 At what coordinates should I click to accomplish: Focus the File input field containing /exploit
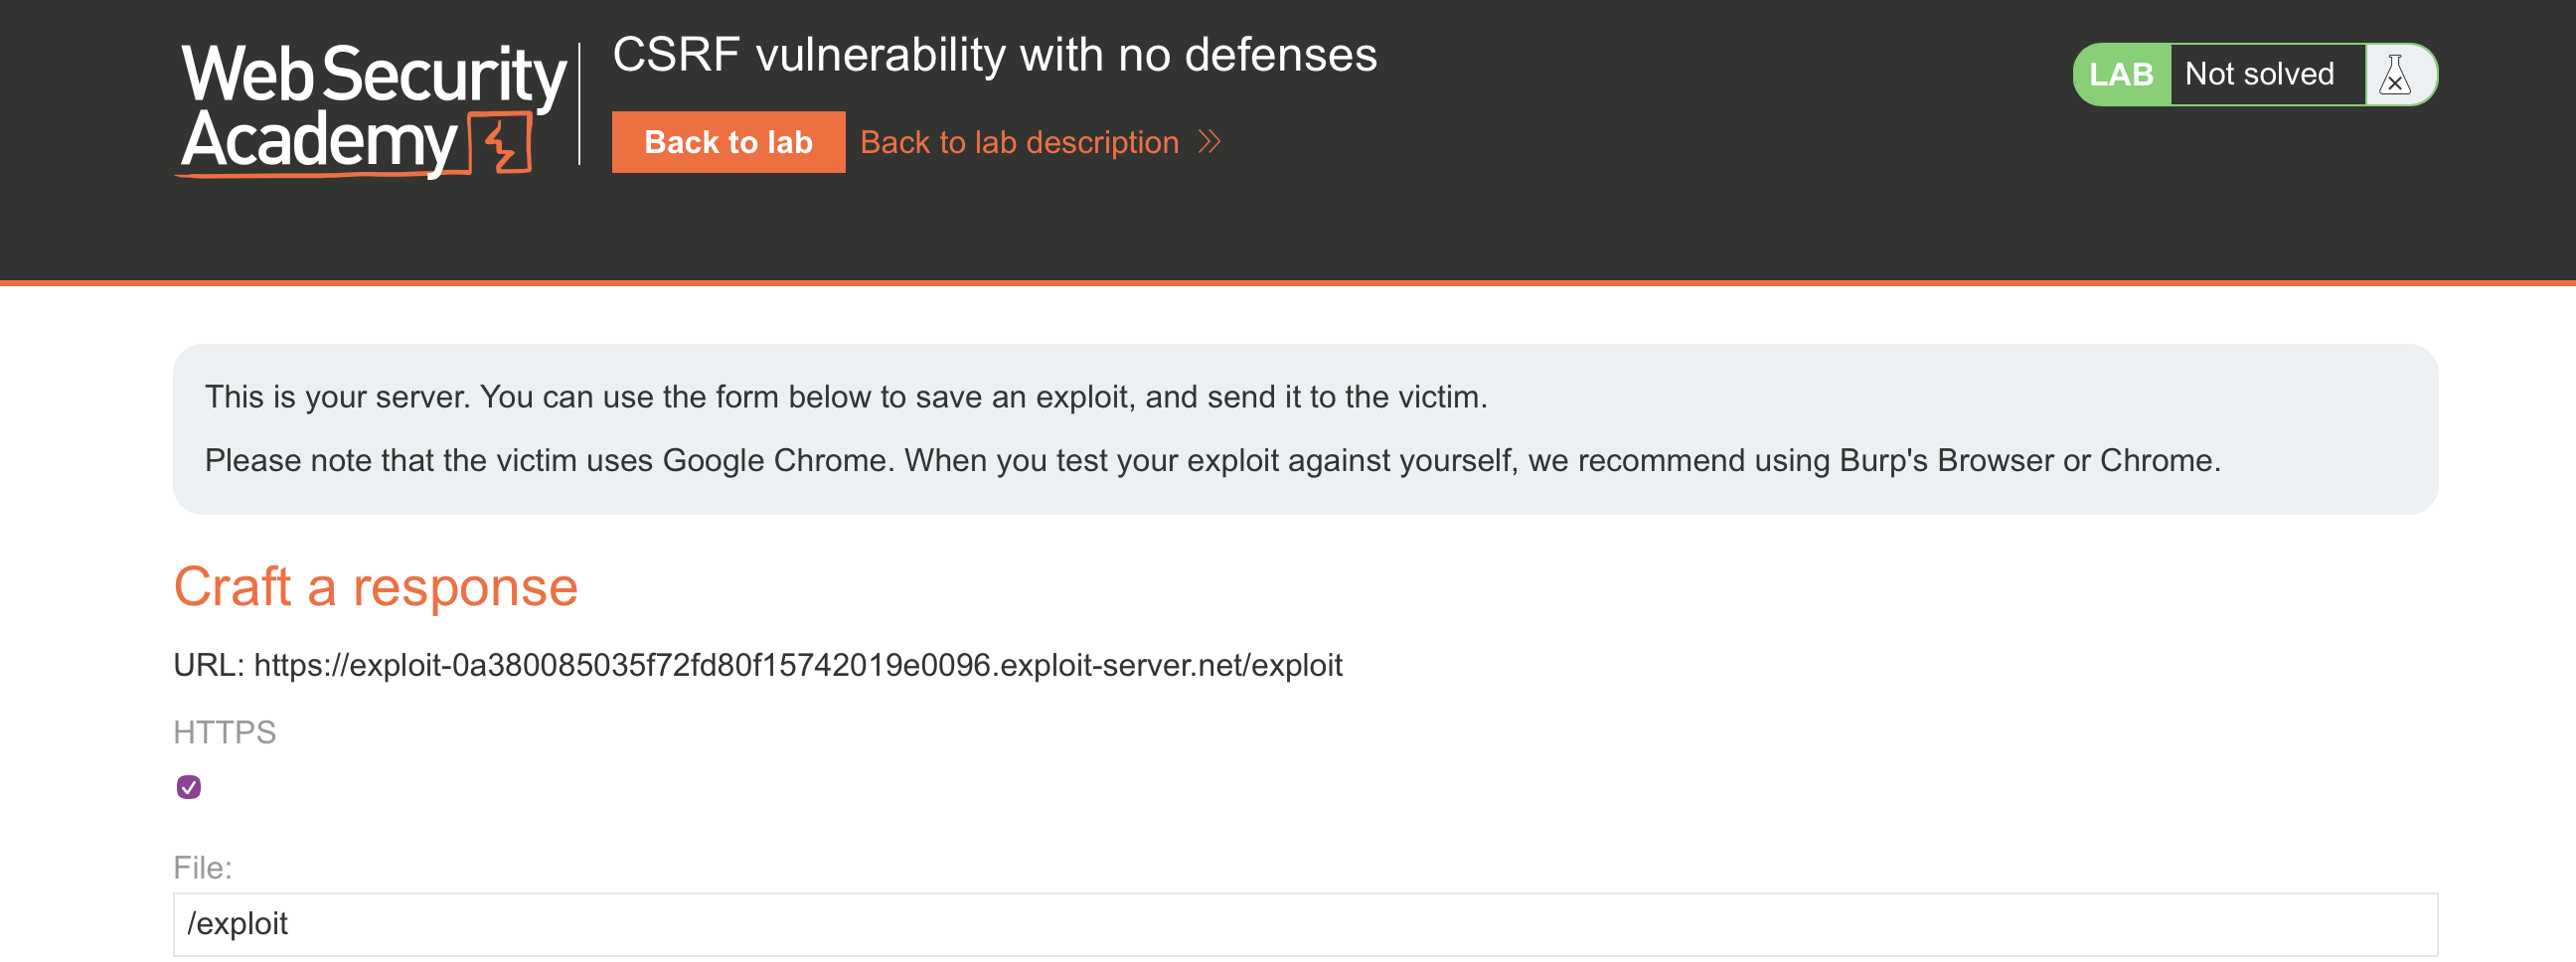(x=1304, y=923)
